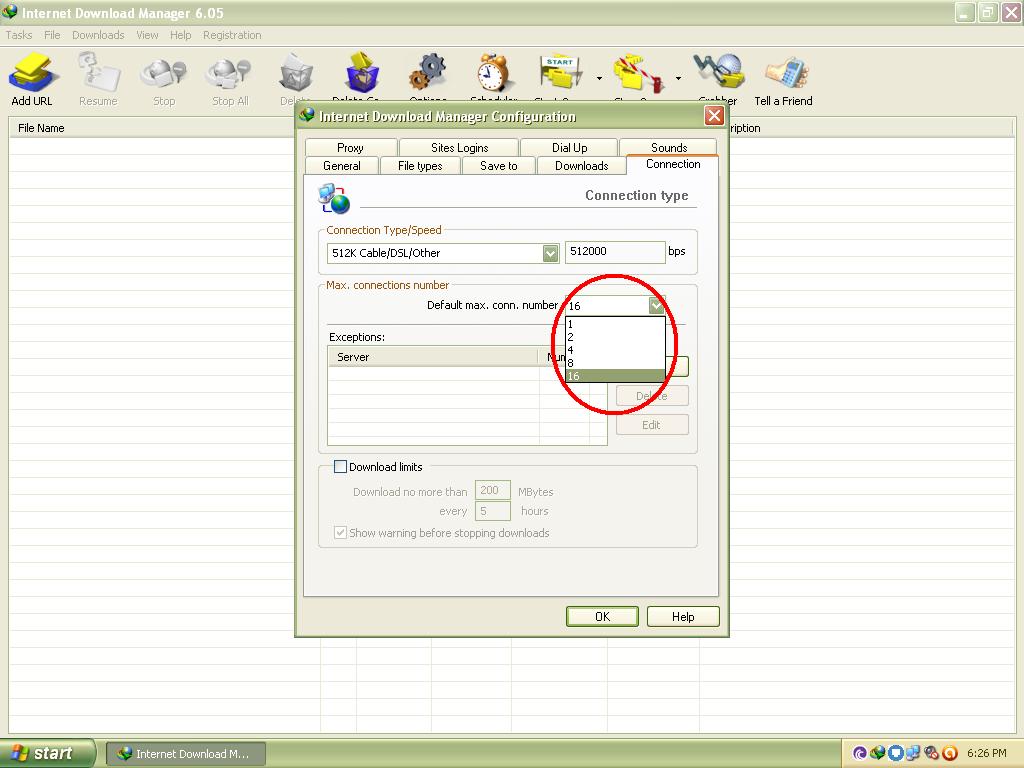
Task: Open the View menu
Action: point(147,35)
